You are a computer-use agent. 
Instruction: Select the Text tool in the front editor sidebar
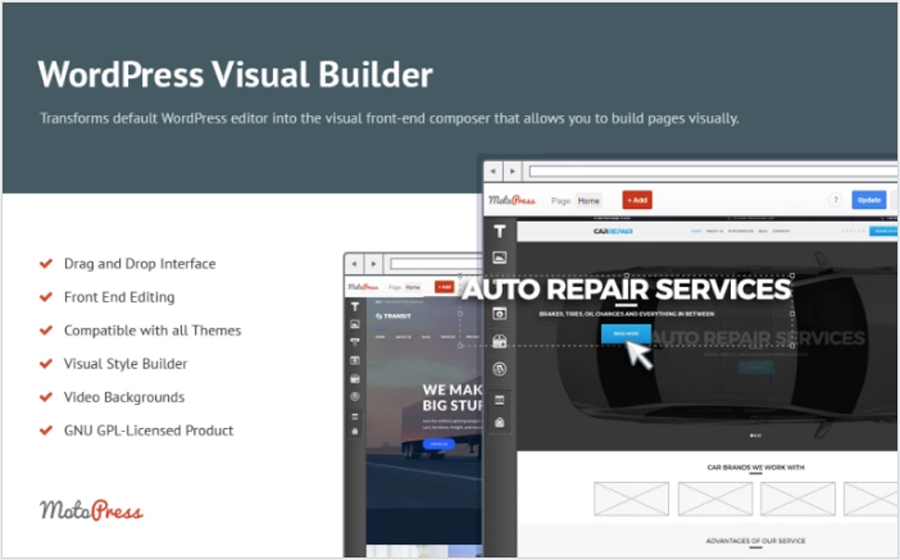500,231
